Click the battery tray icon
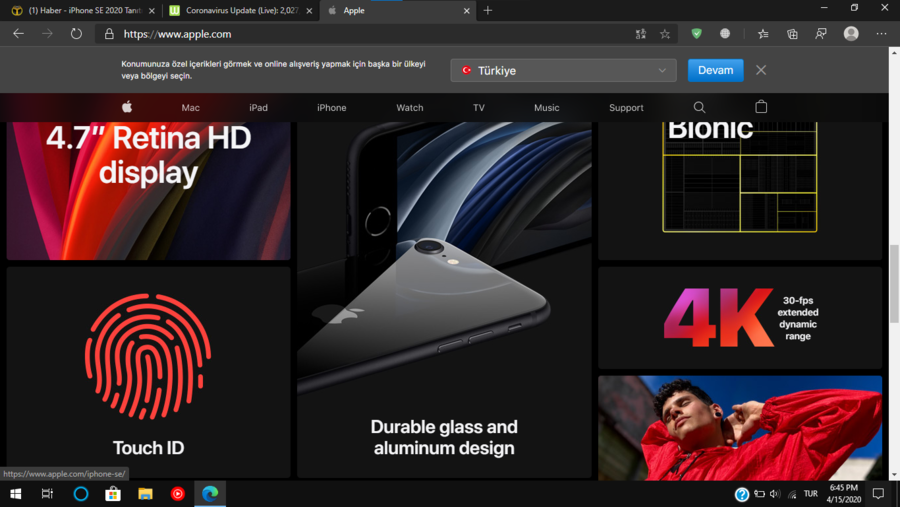Viewport: 900px width, 507px height. click(759, 494)
